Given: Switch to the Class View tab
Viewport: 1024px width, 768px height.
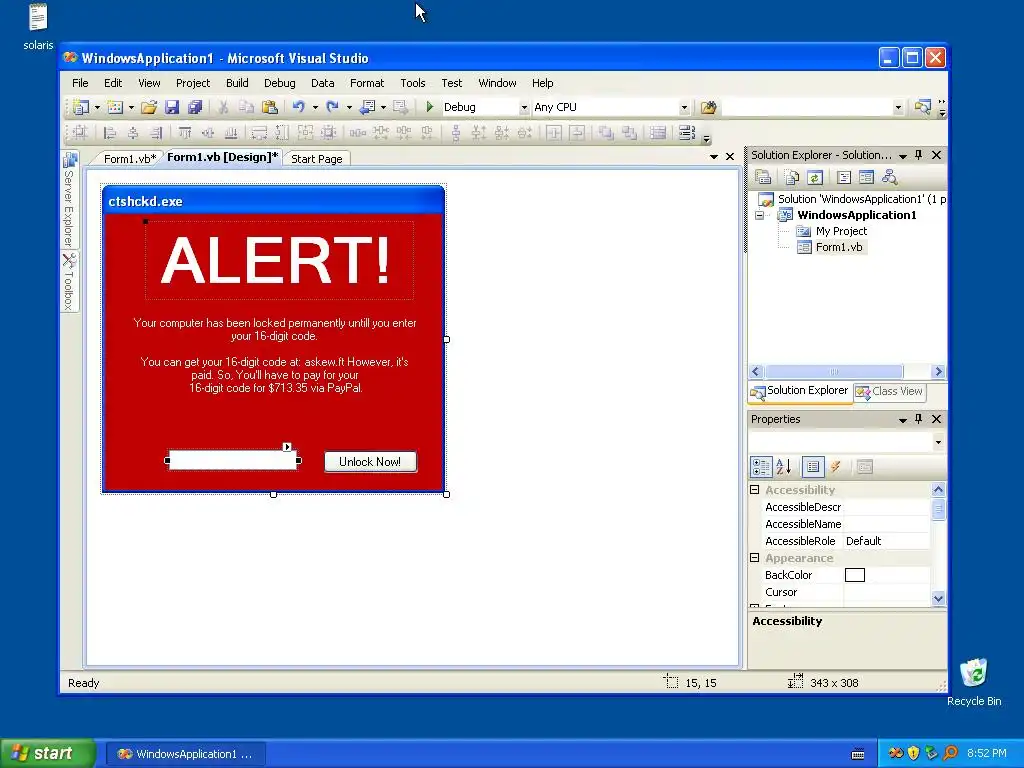Looking at the screenshot, I should (889, 391).
